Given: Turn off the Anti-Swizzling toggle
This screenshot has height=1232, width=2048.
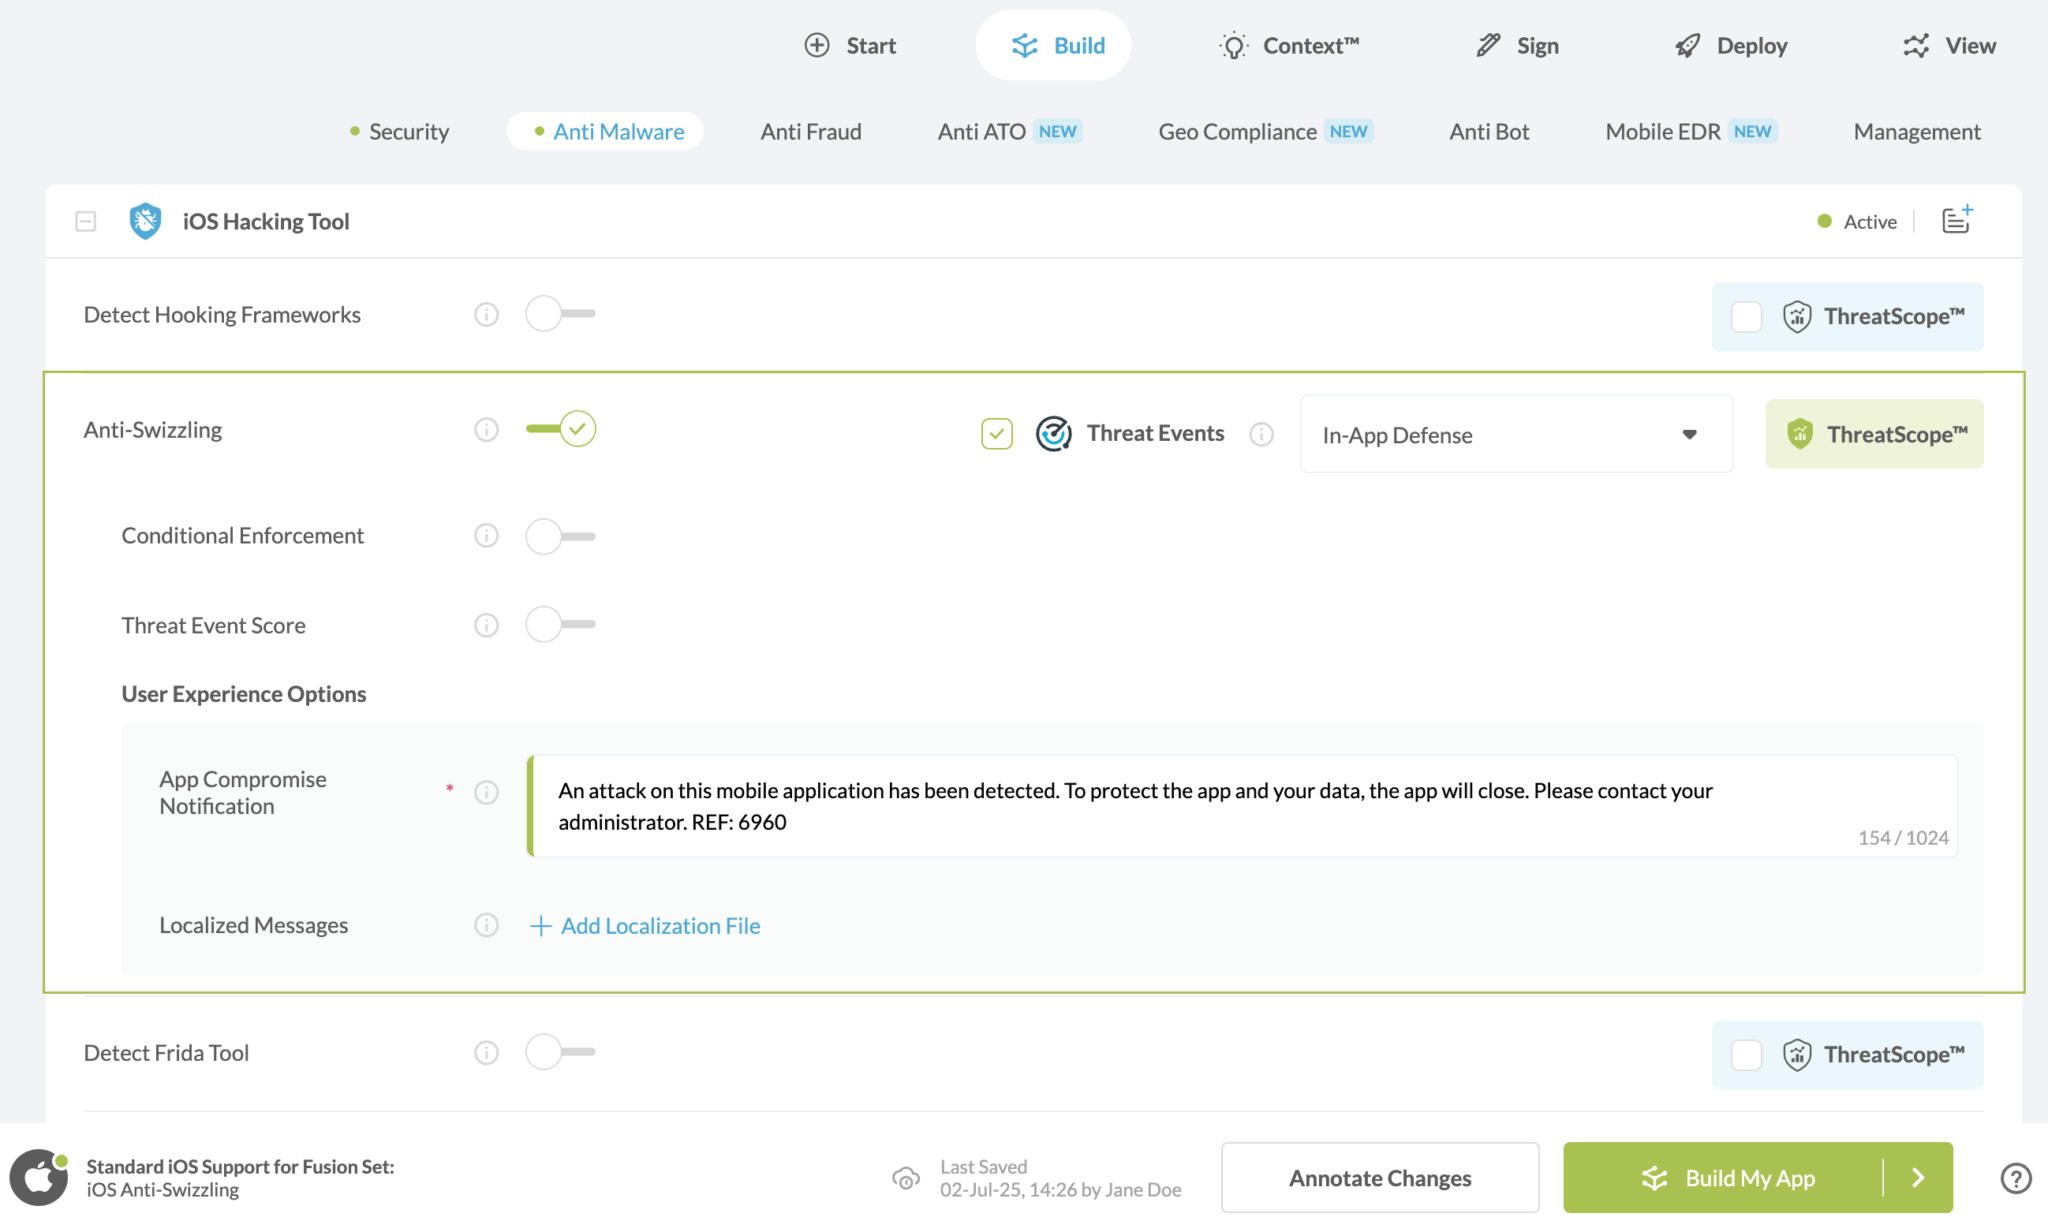Looking at the screenshot, I should click(x=561, y=429).
